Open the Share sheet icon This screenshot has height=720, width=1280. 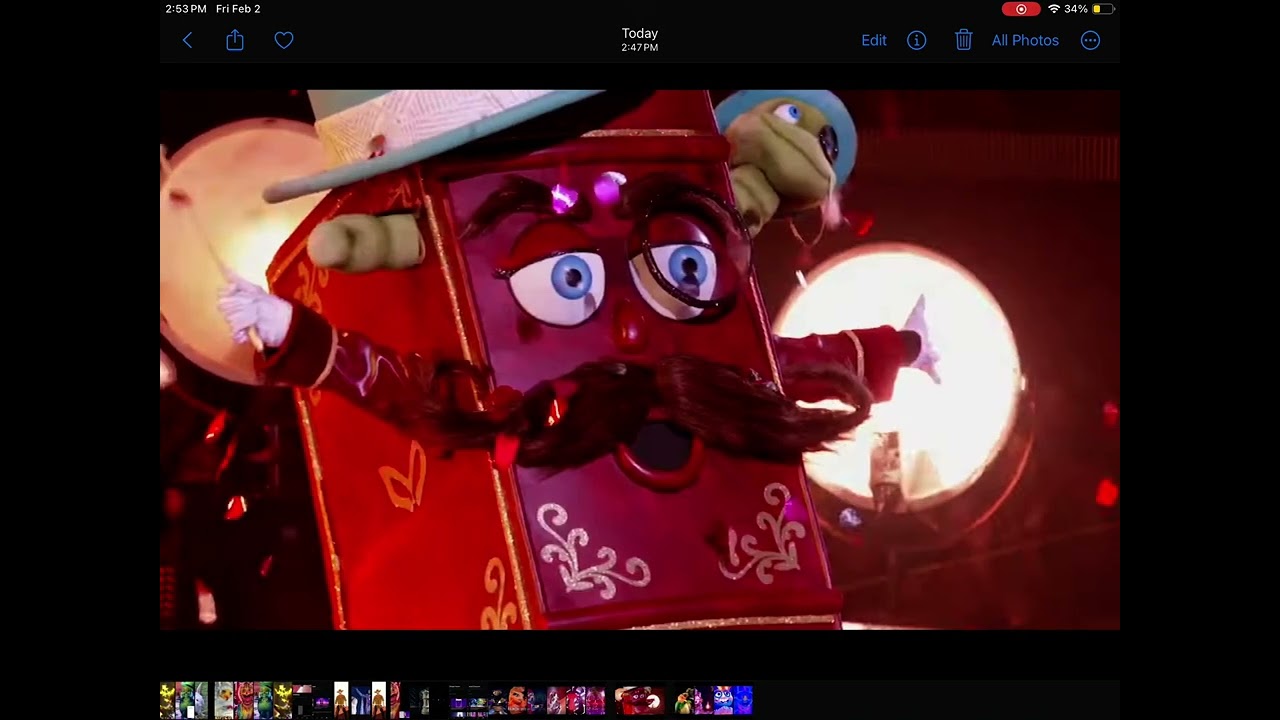pyautogui.click(x=235, y=40)
